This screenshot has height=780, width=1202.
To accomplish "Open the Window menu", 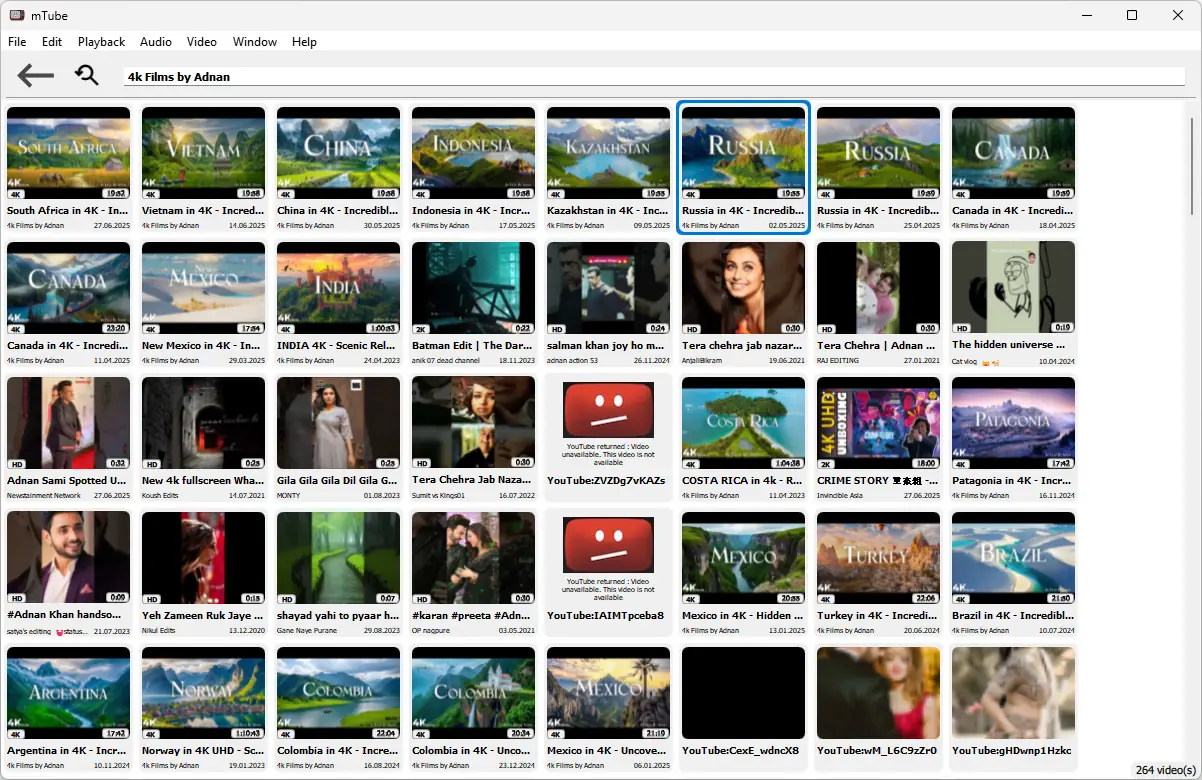I will [254, 42].
